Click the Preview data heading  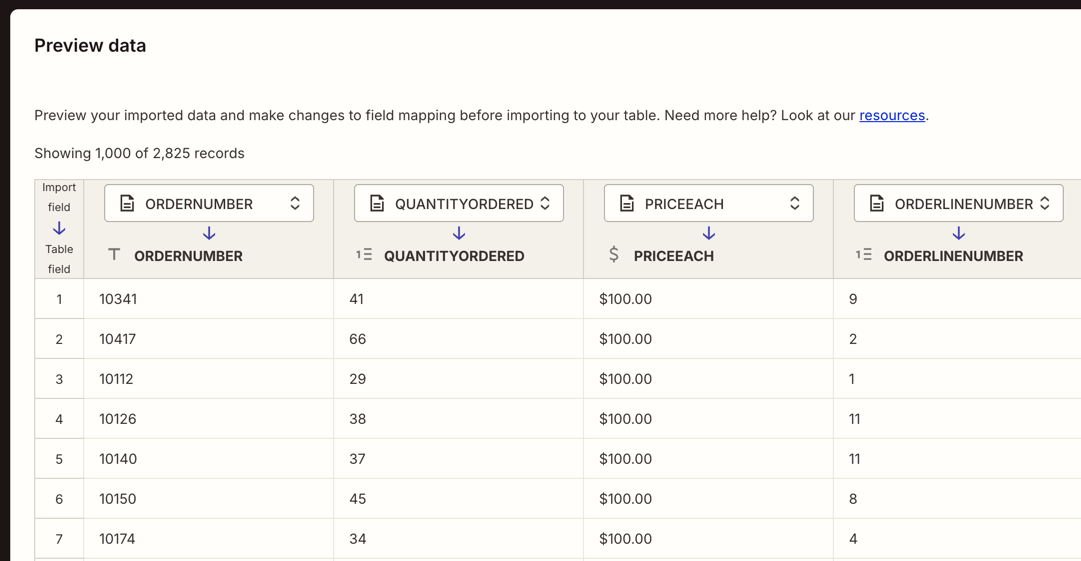pos(90,45)
